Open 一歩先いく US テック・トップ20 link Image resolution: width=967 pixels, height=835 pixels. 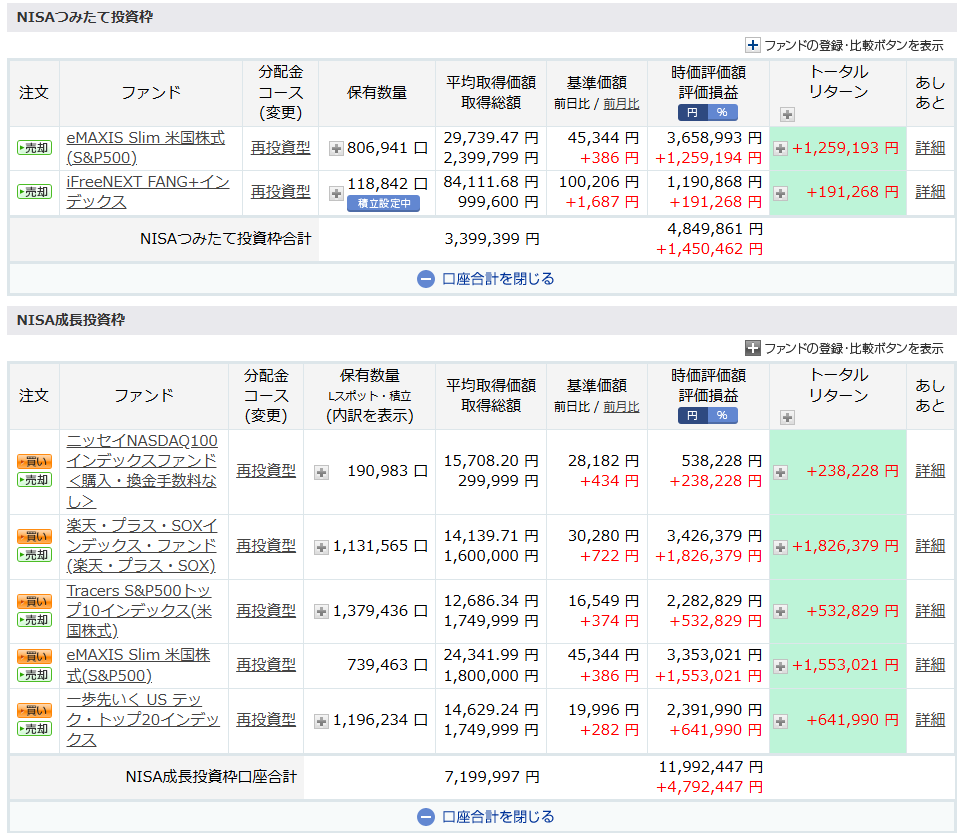142,720
